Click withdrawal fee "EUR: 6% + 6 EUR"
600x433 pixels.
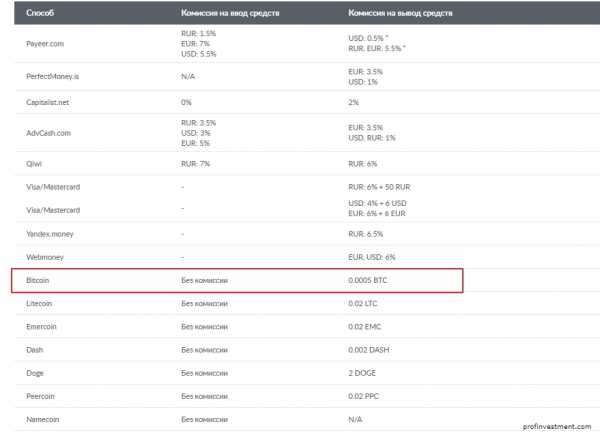pyautogui.click(x=377, y=213)
